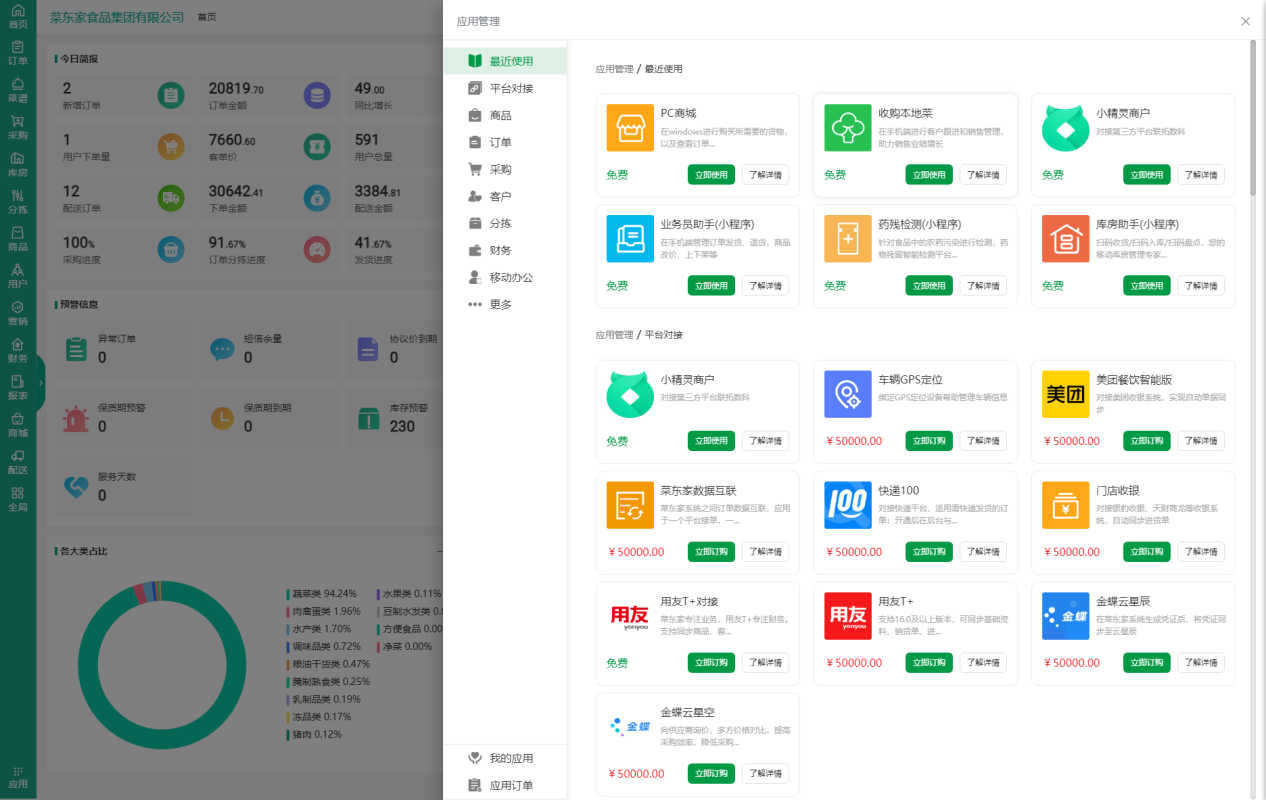The height and width of the screenshot is (800, 1266).
Task: Open 应用订单 from the bottom menu
Action: pyautogui.click(x=510, y=785)
